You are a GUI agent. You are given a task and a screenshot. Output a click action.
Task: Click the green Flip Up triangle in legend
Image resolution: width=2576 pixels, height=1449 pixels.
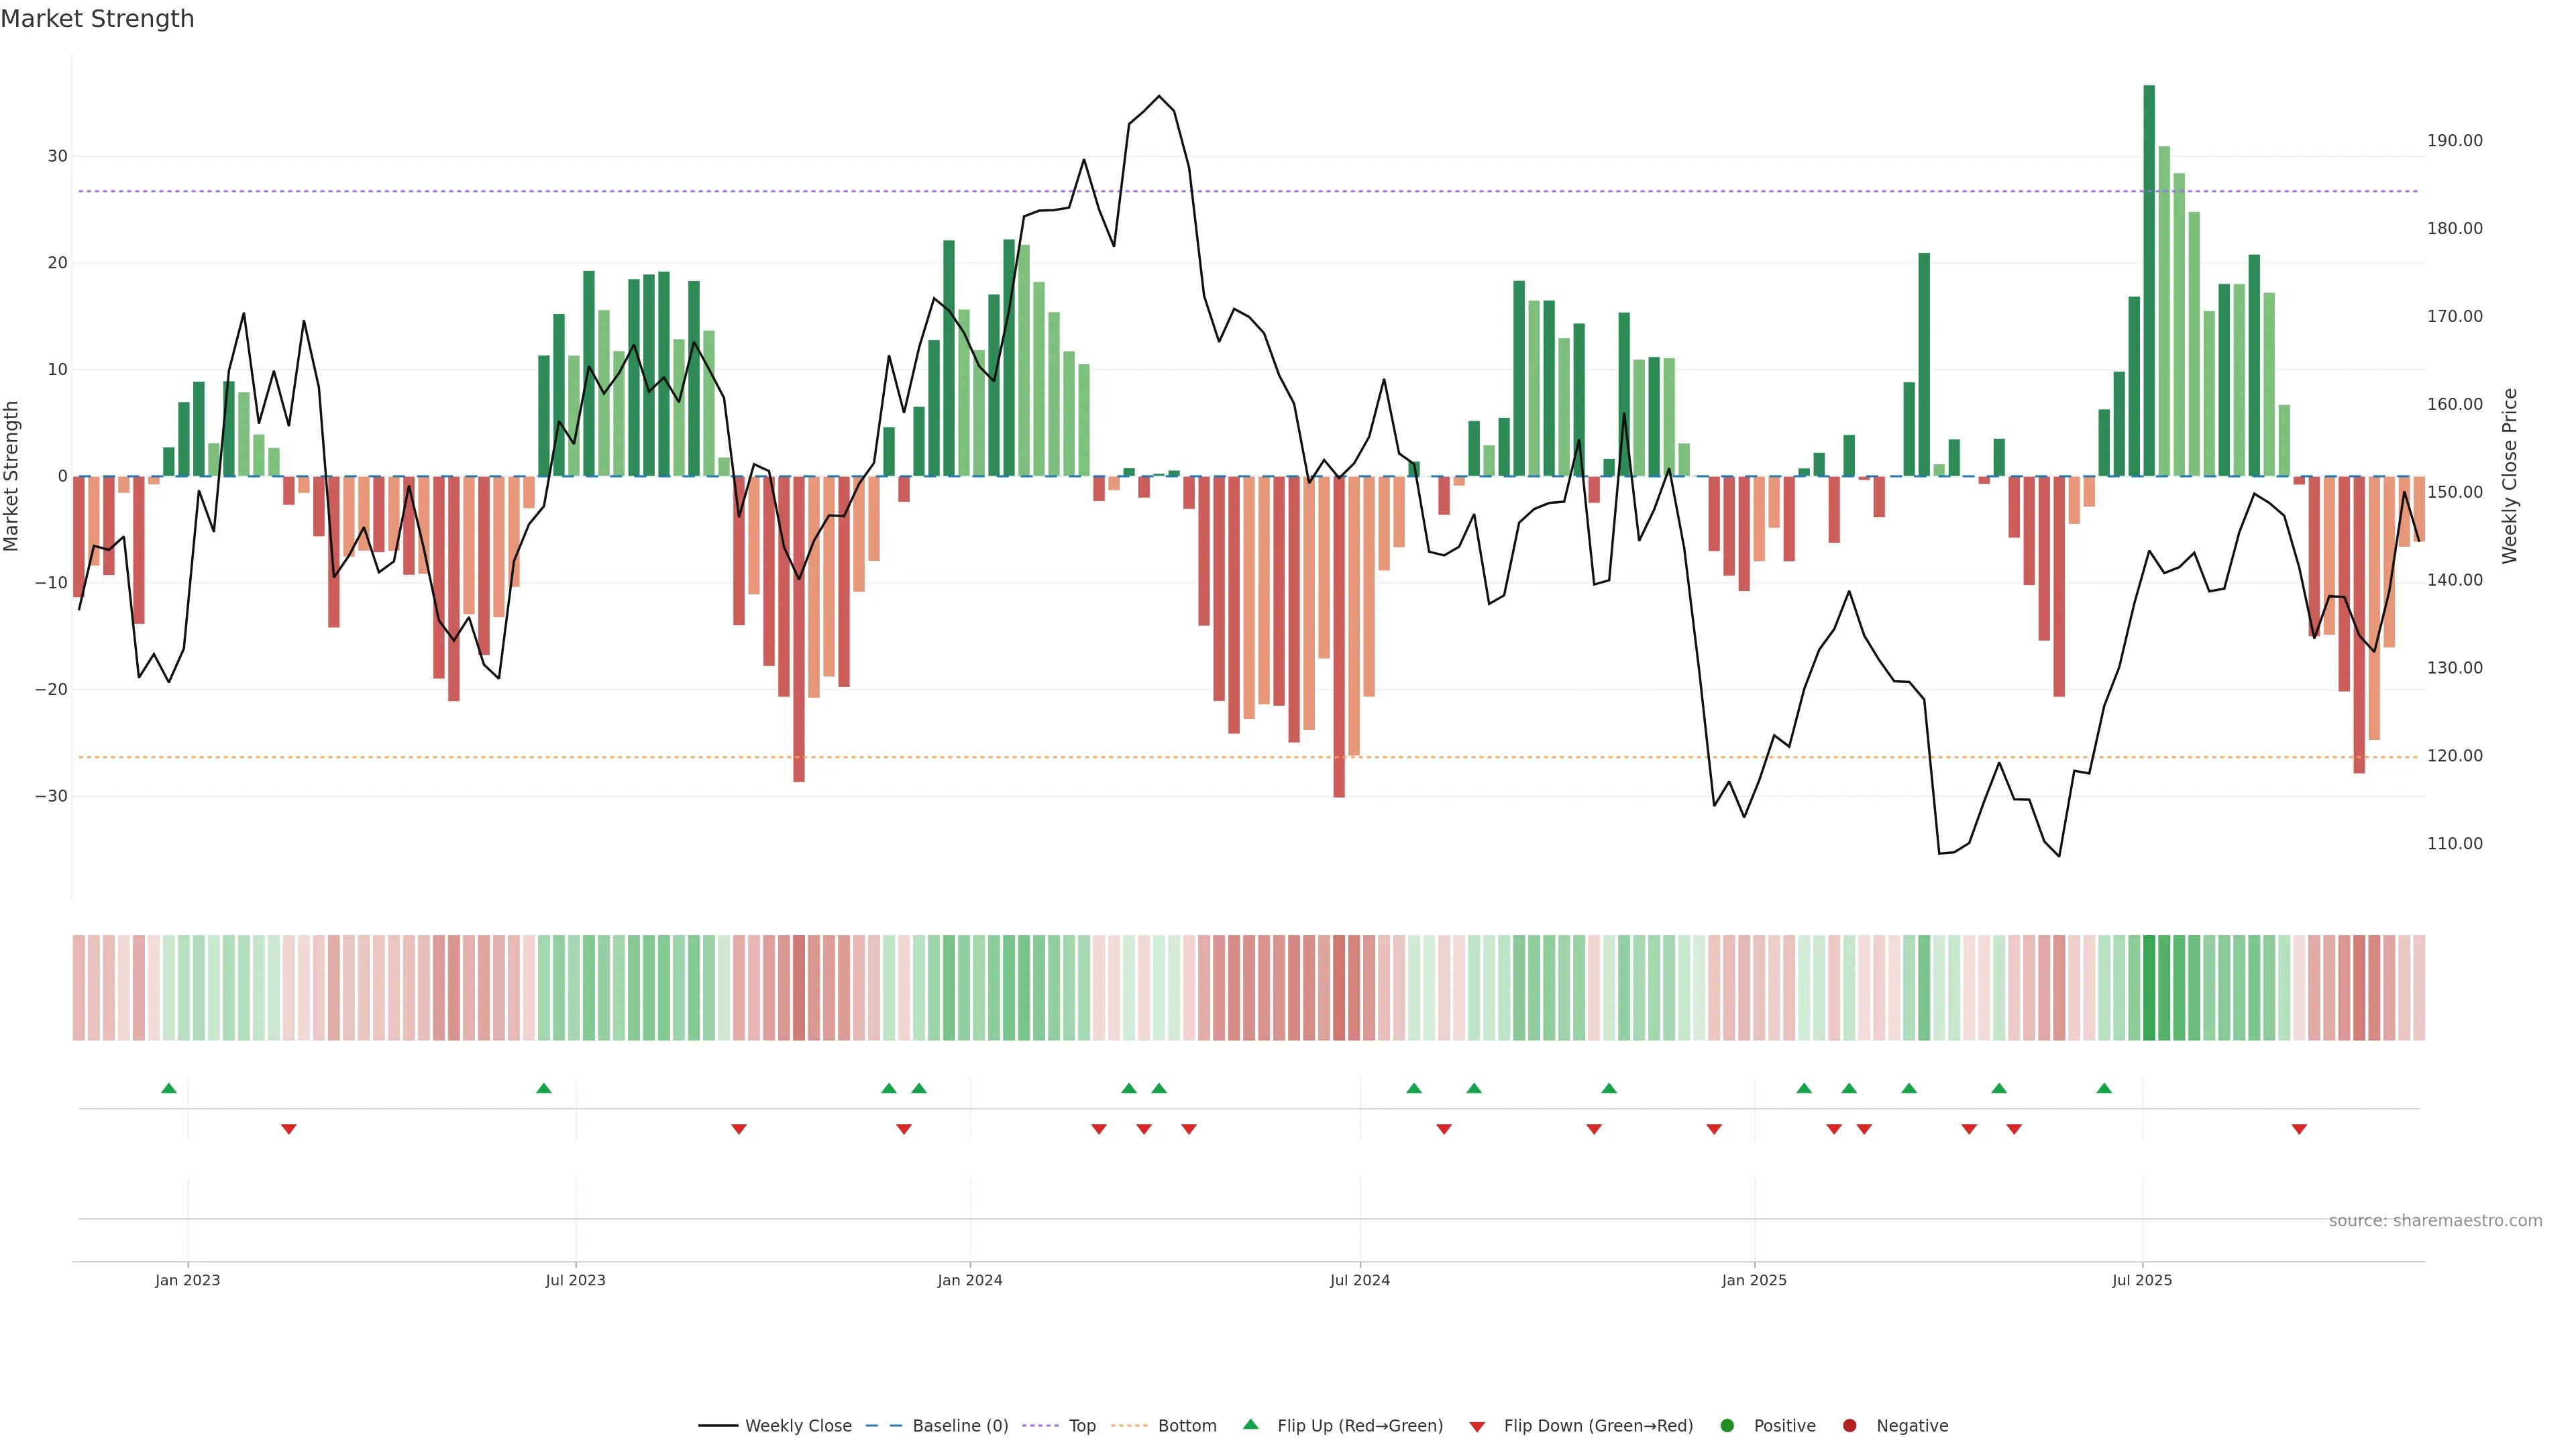pyautogui.click(x=1250, y=1424)
